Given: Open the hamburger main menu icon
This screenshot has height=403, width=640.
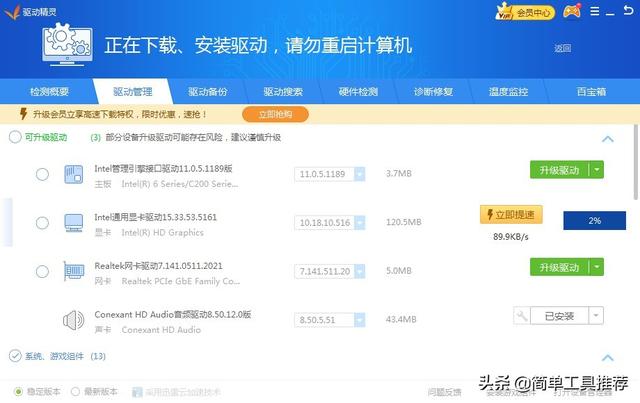Looking at the screenshot, I should (595, 11).
